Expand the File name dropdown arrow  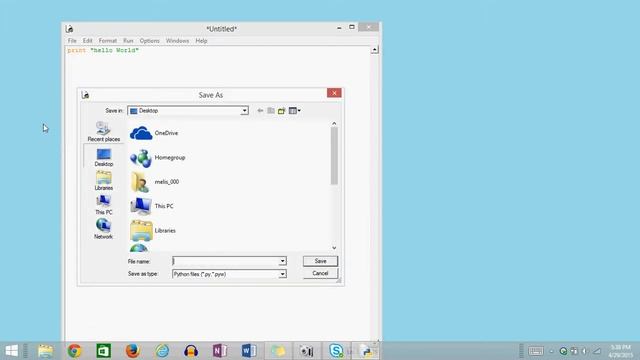pos(282,261)
